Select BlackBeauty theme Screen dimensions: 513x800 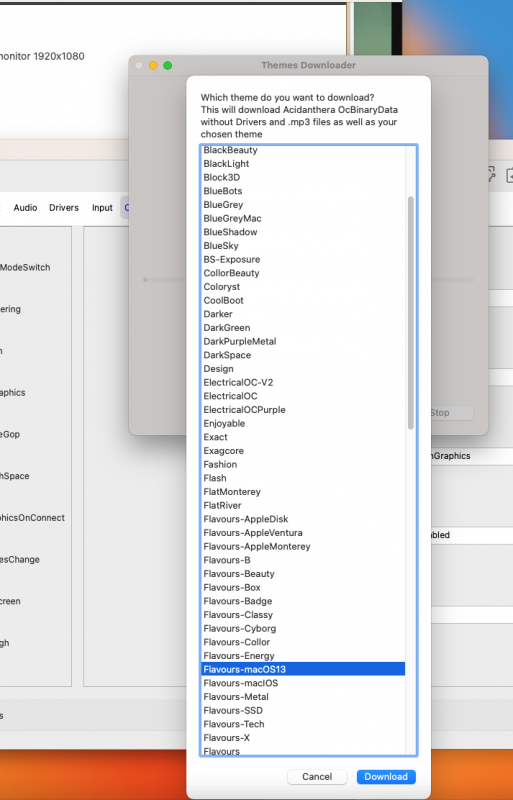coord(303,150)
